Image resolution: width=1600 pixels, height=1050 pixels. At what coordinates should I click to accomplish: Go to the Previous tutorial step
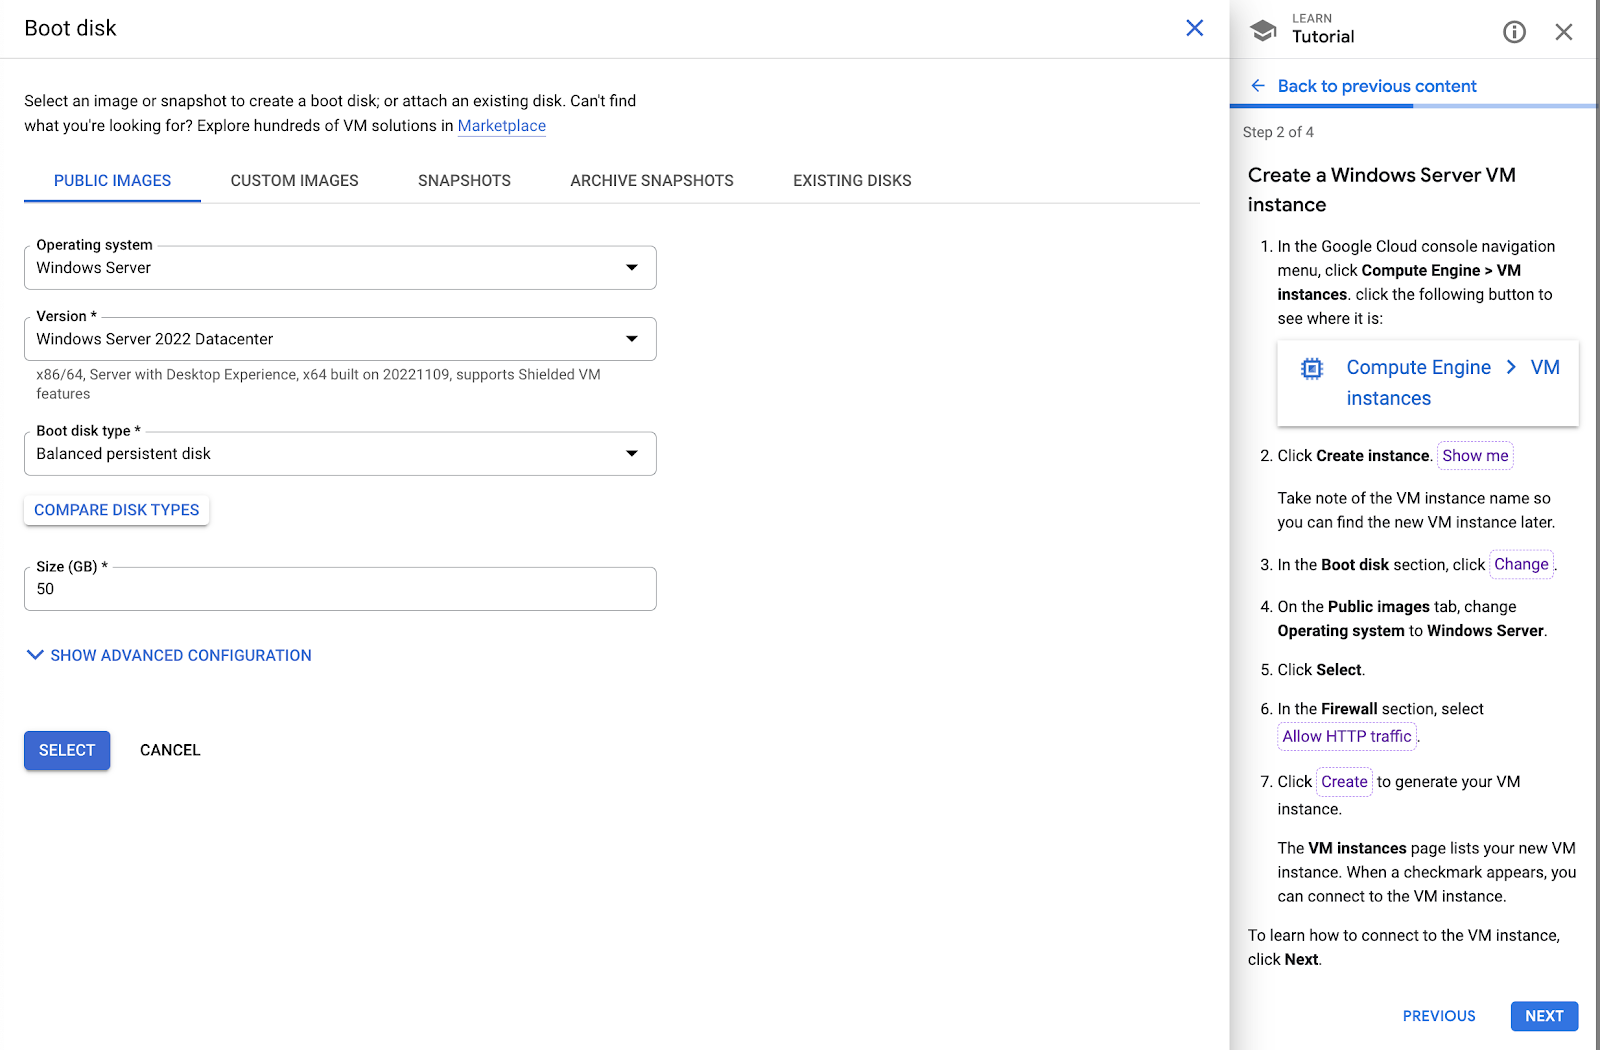(x=1439, y=1016)
